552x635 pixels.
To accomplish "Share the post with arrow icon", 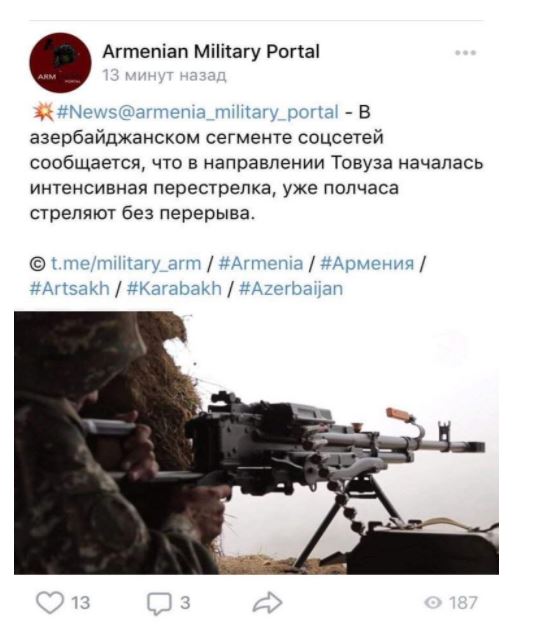I will coord(267,602).
